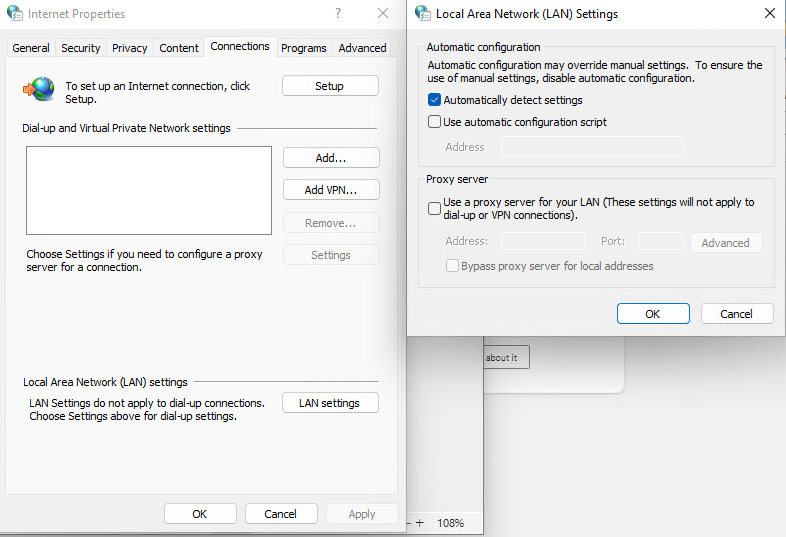
Task: Open the Security tab
Action: 81,48
